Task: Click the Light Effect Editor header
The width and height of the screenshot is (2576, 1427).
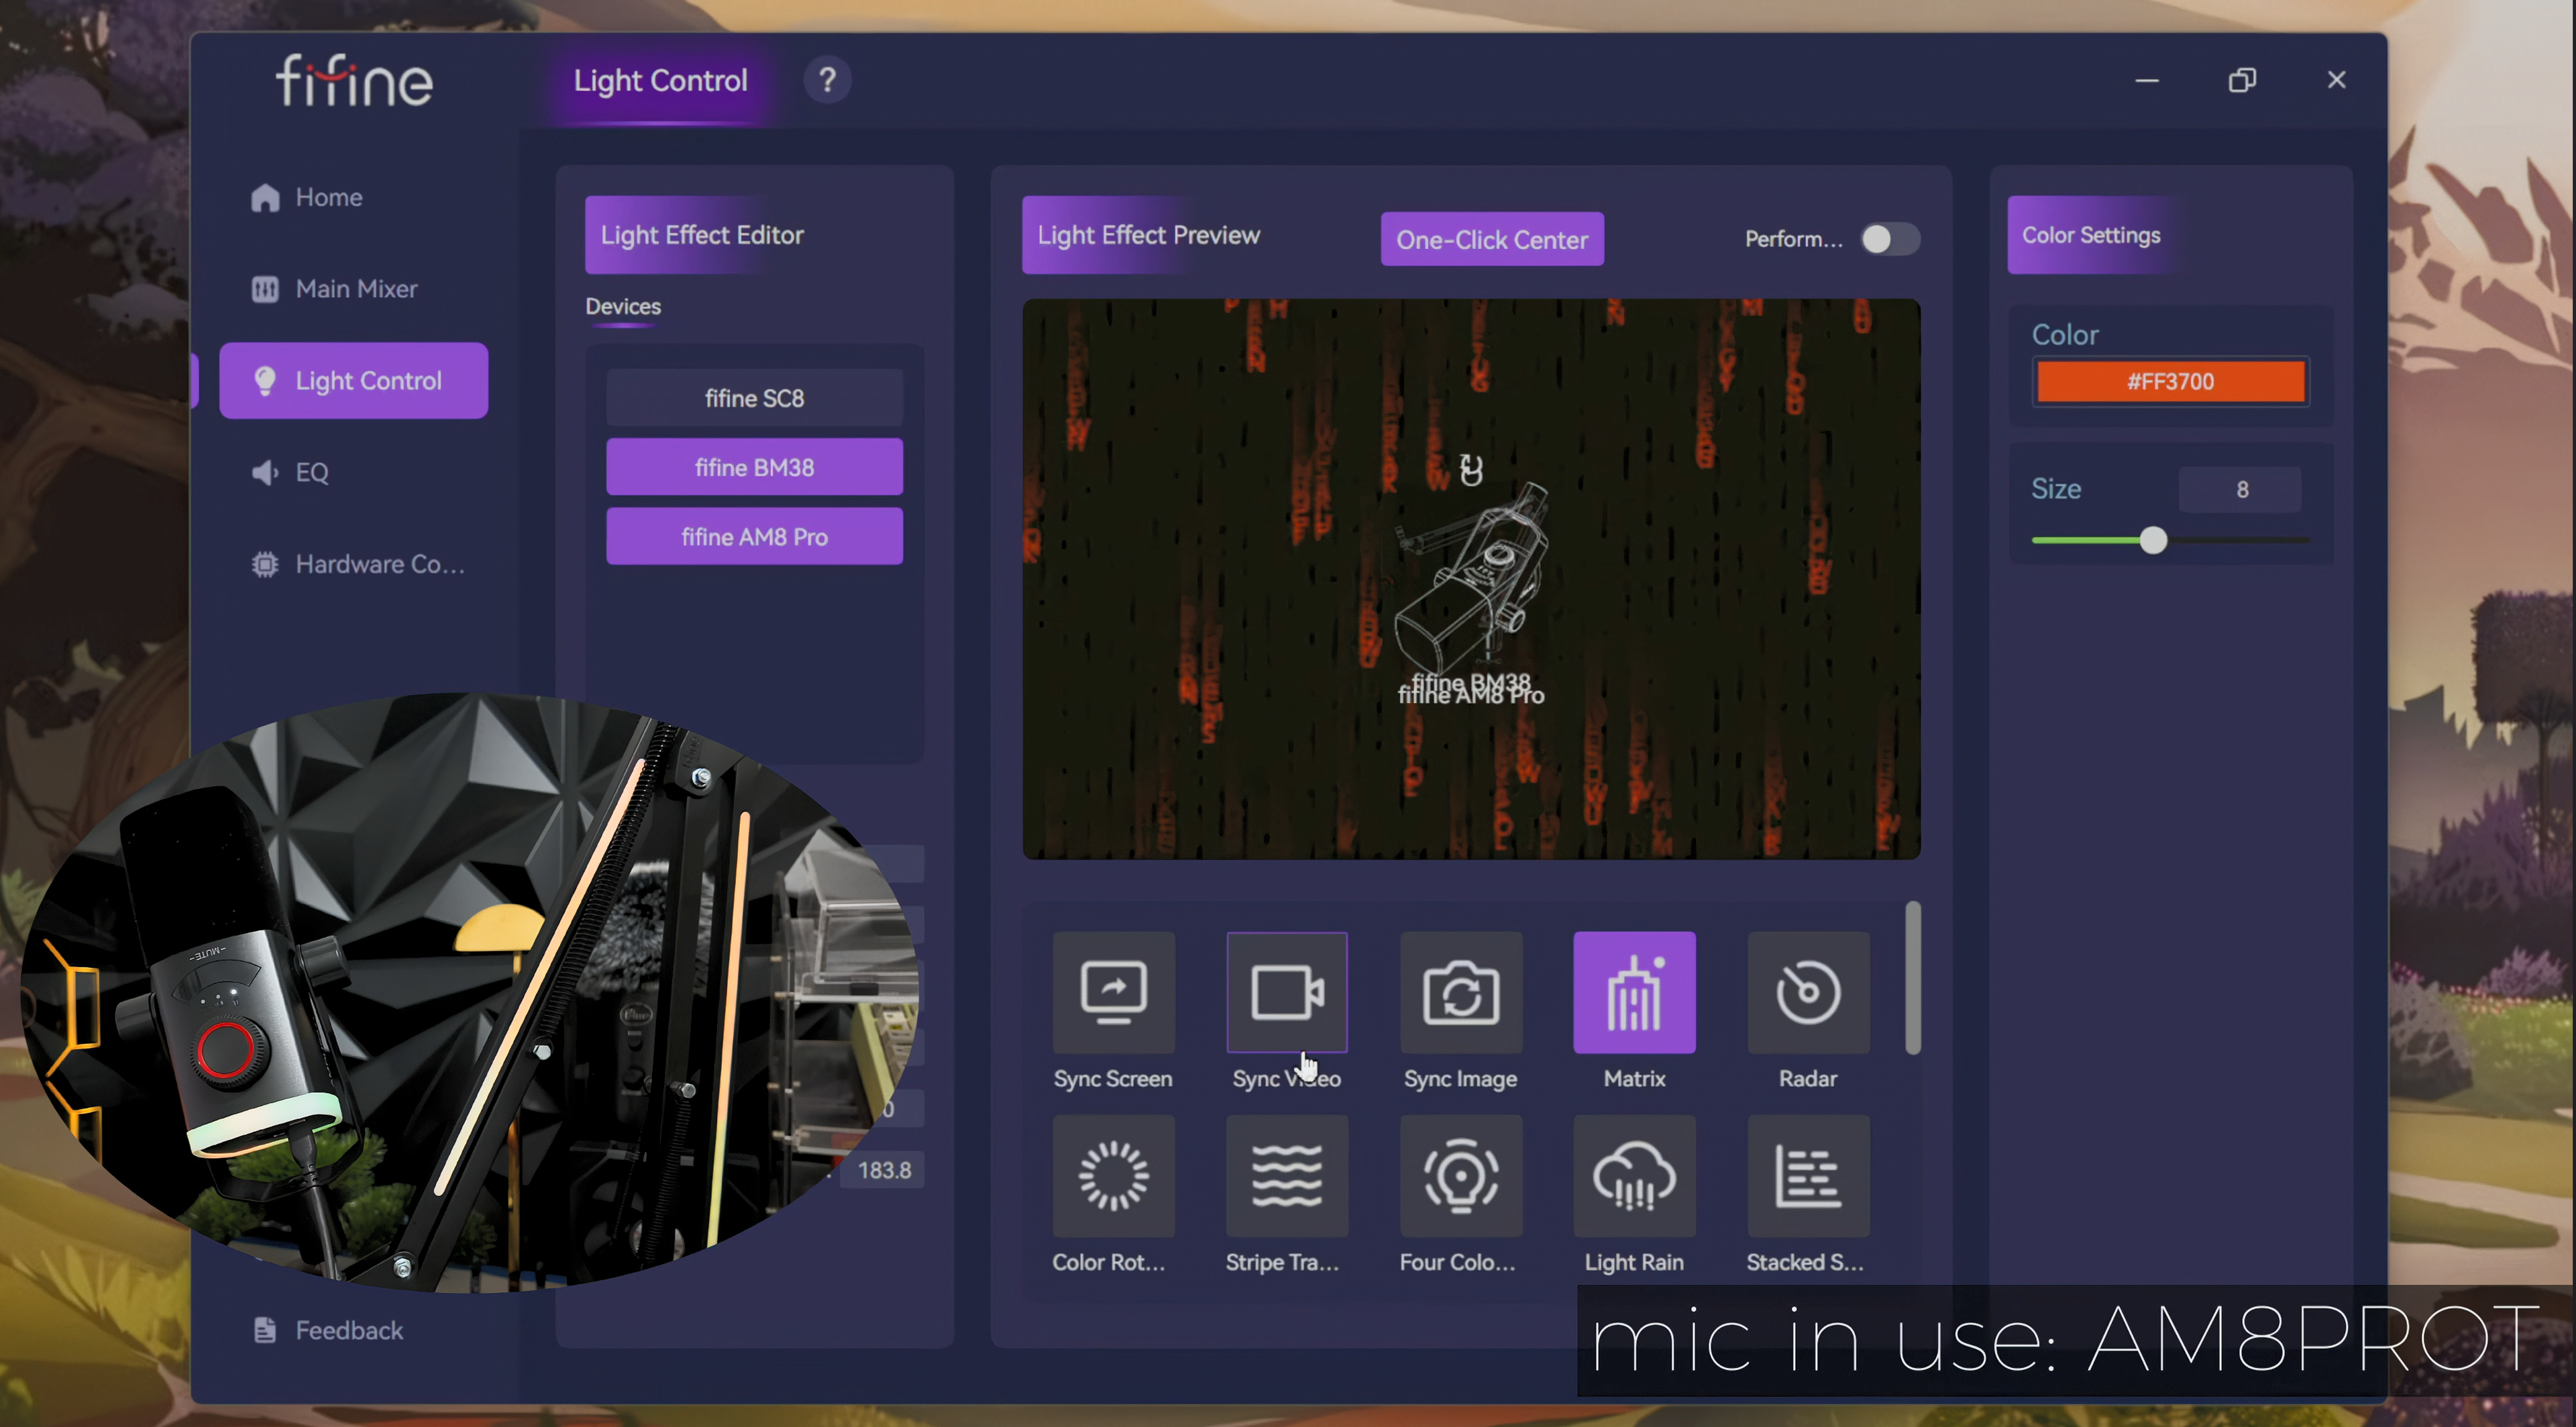Action: (x=701, y=235)
